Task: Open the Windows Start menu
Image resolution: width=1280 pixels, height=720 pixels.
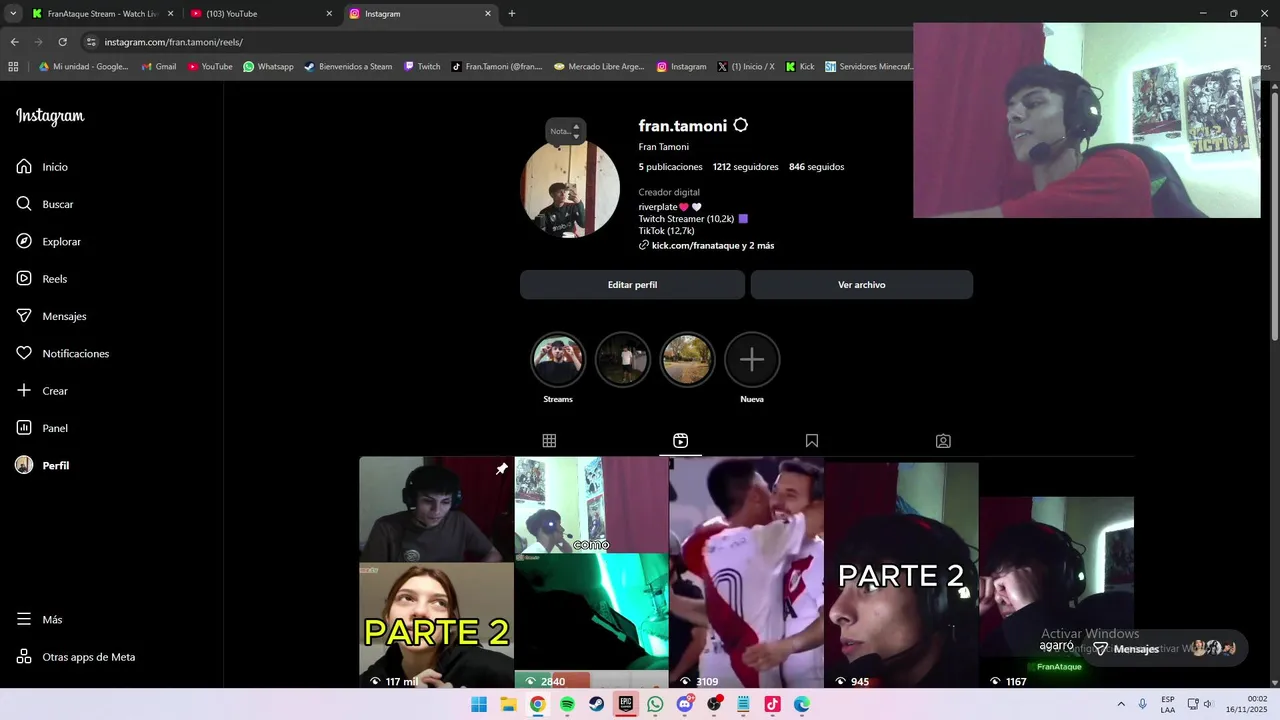Action: tap(479, 705)
